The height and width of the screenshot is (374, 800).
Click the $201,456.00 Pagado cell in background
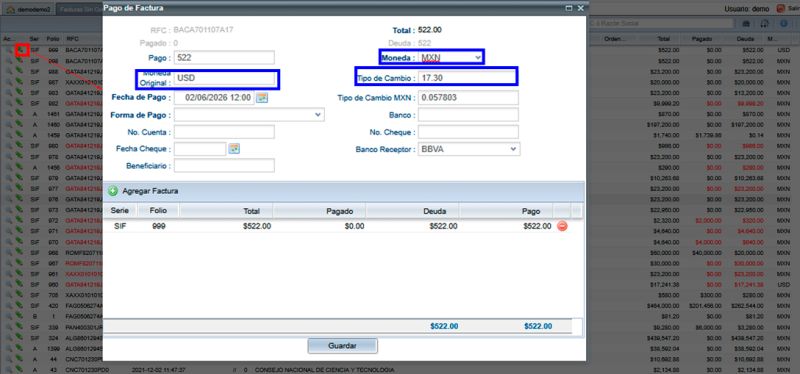706,305
